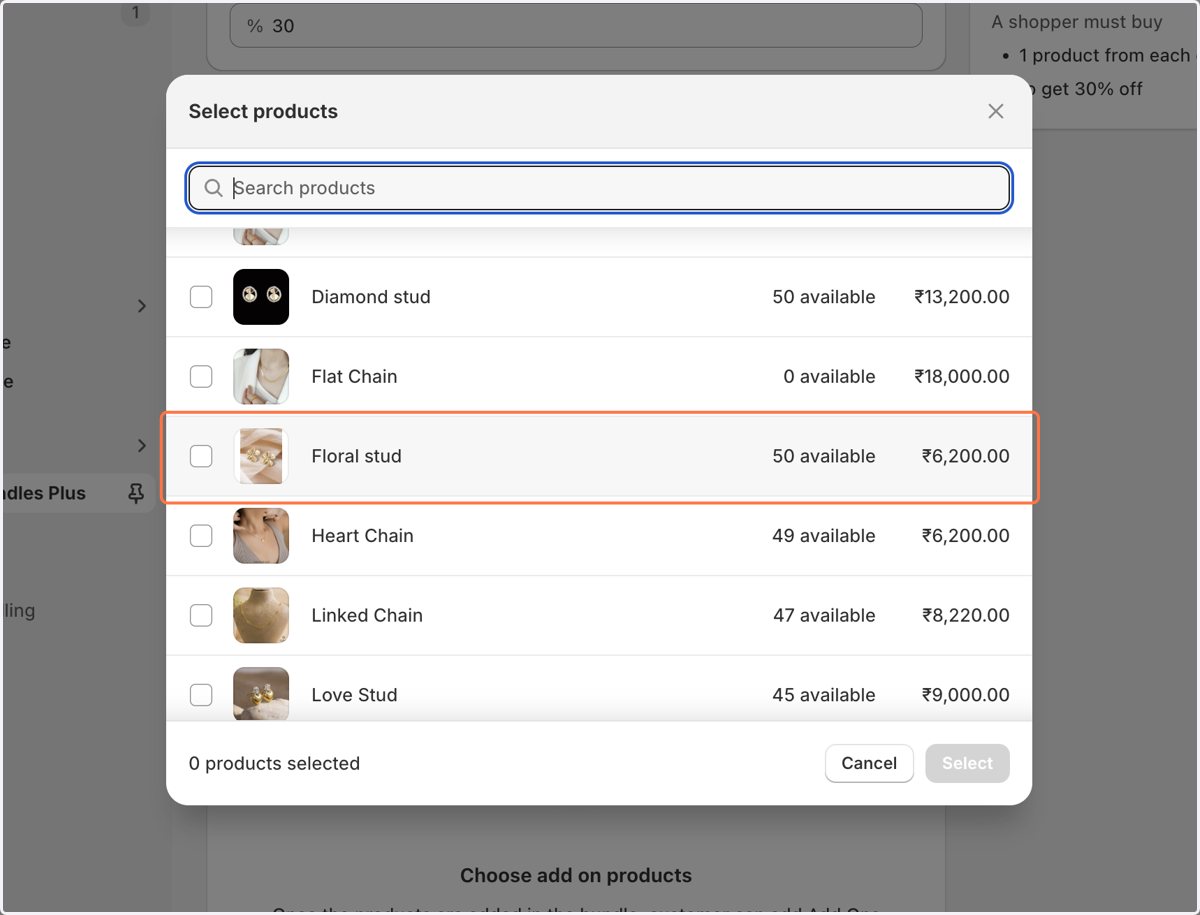Click the Flat Chain product thumbnail
Screen dimensions: 1200x915
click(261, 376)
